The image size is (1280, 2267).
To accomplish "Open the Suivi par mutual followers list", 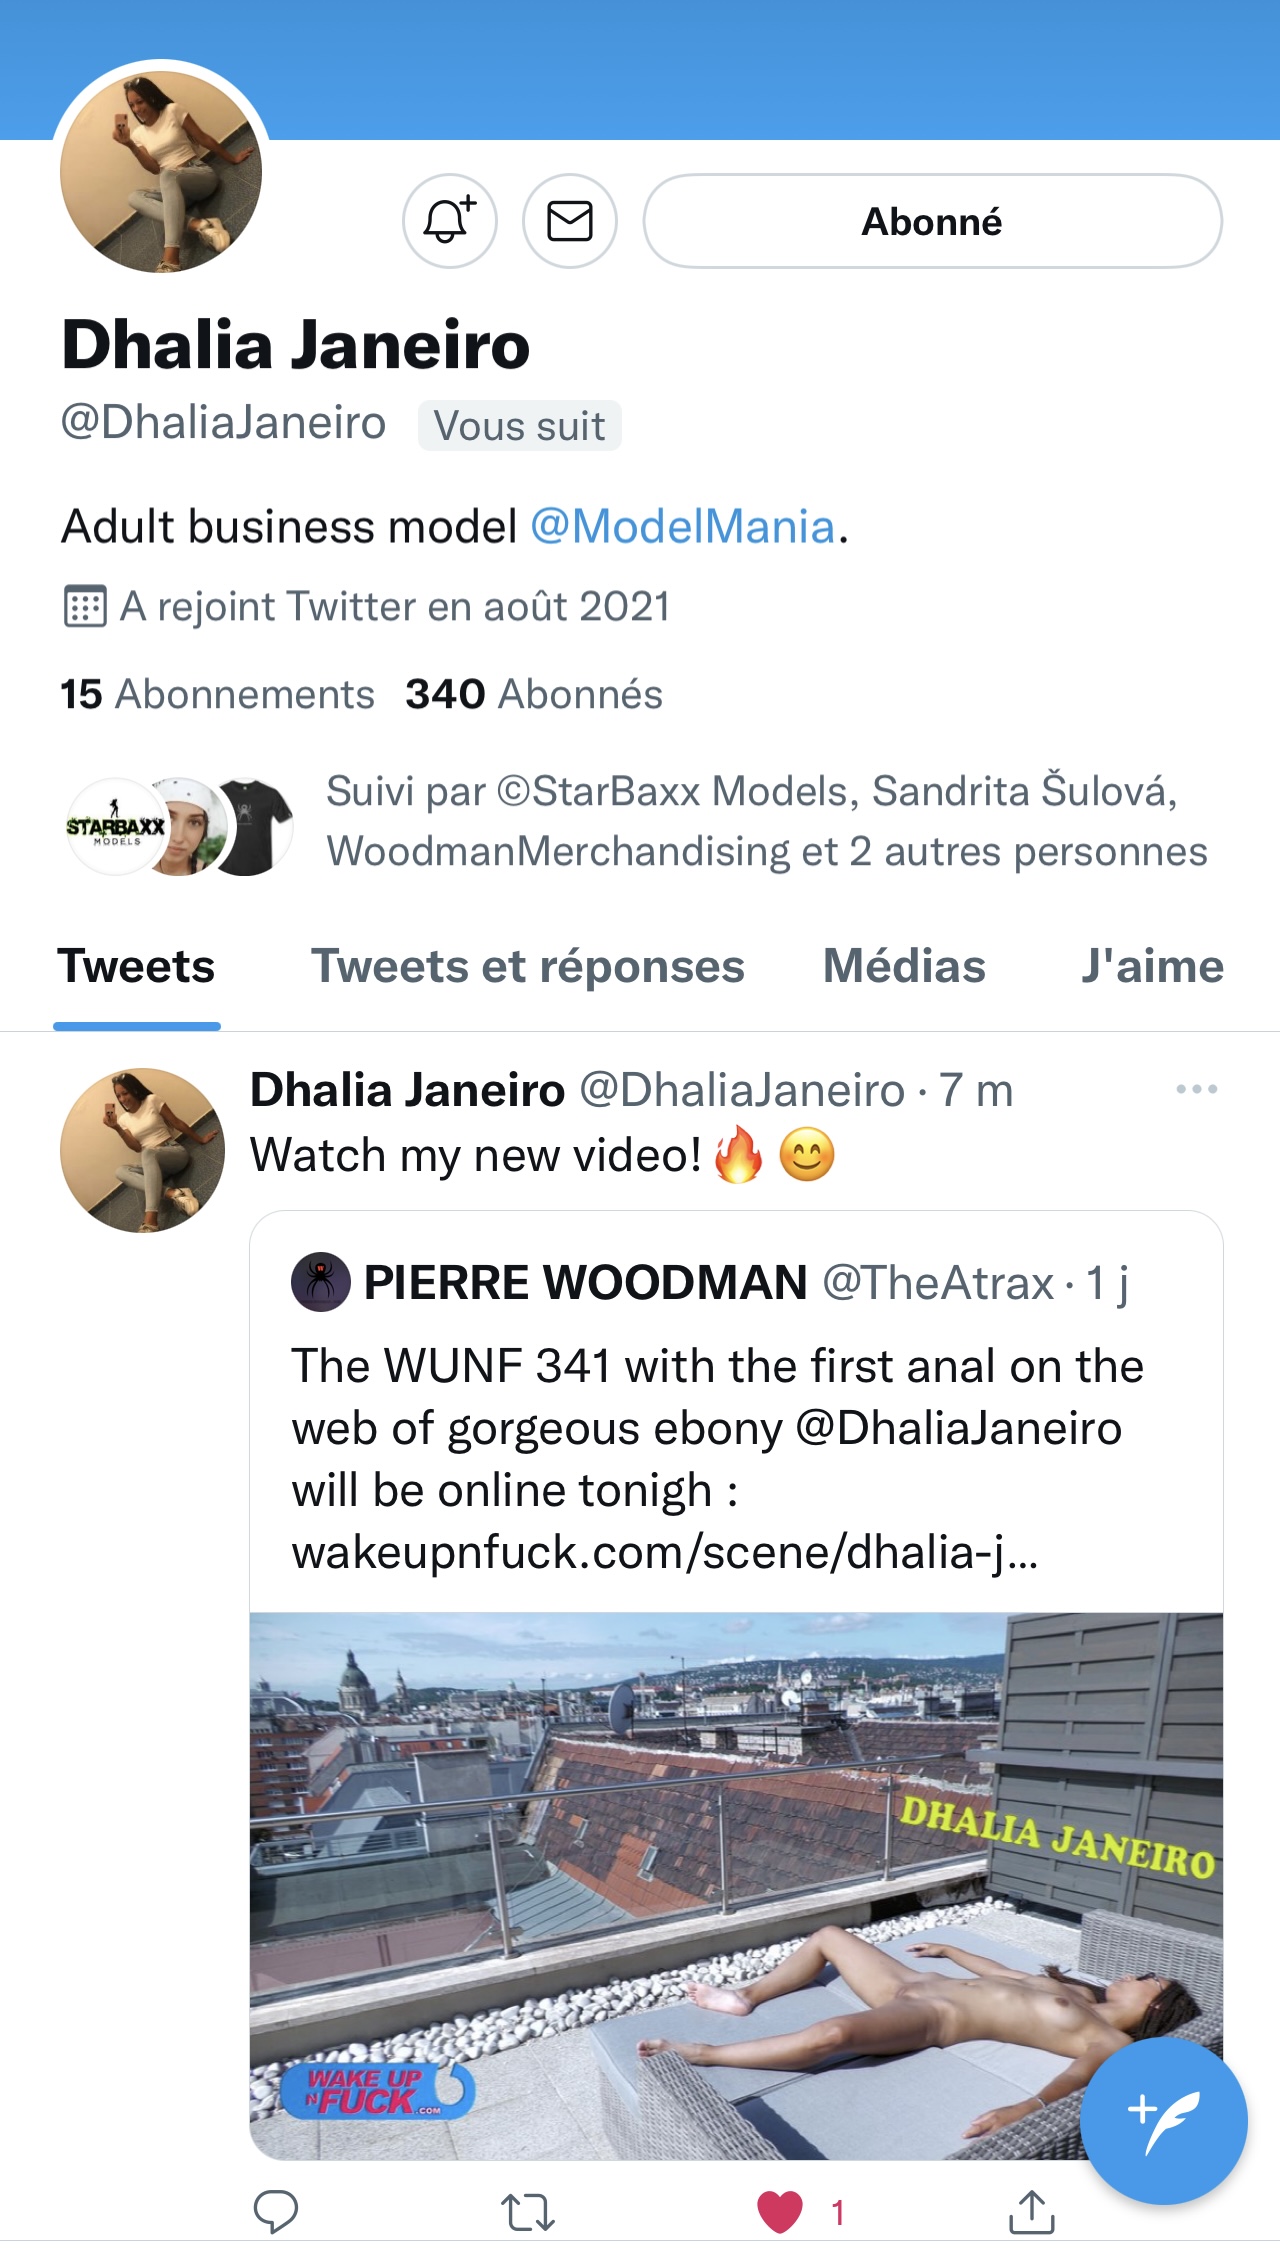I will 766,821.
